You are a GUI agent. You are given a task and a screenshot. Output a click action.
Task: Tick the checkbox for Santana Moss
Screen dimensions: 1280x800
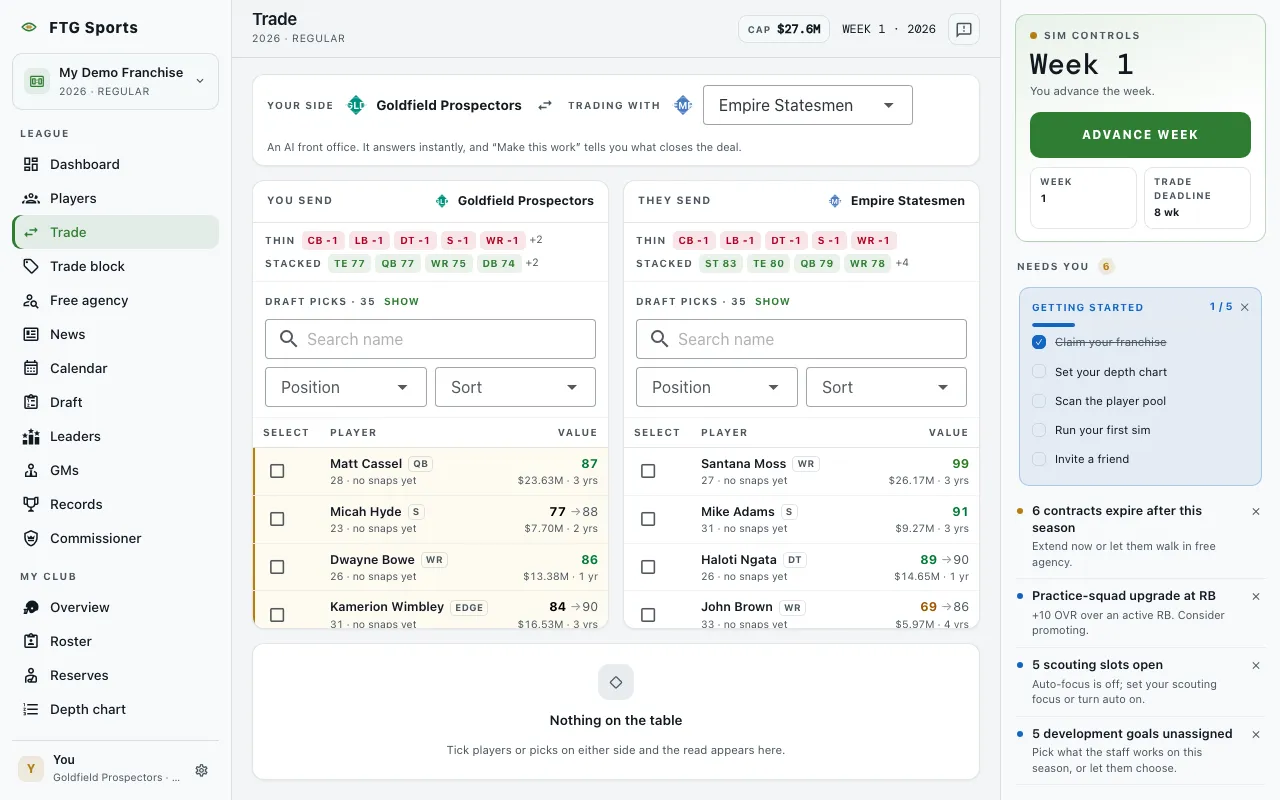(648, 471)
